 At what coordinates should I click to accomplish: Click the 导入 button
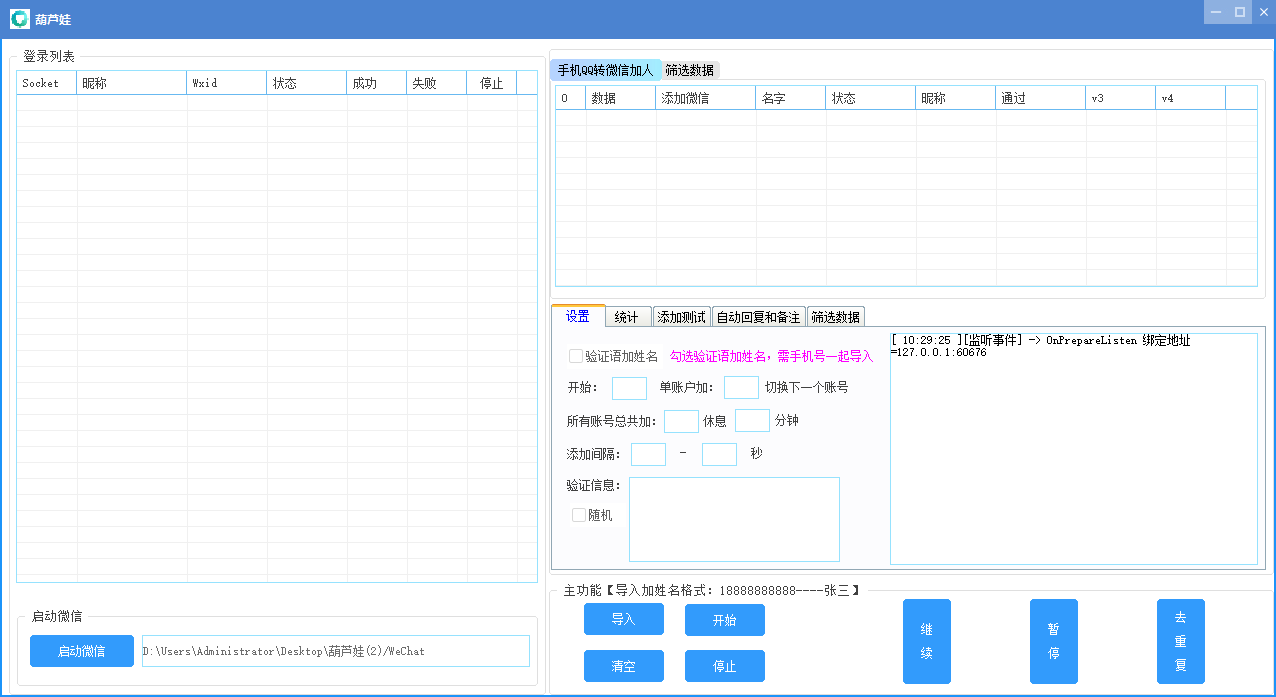(x=624, y=619)
